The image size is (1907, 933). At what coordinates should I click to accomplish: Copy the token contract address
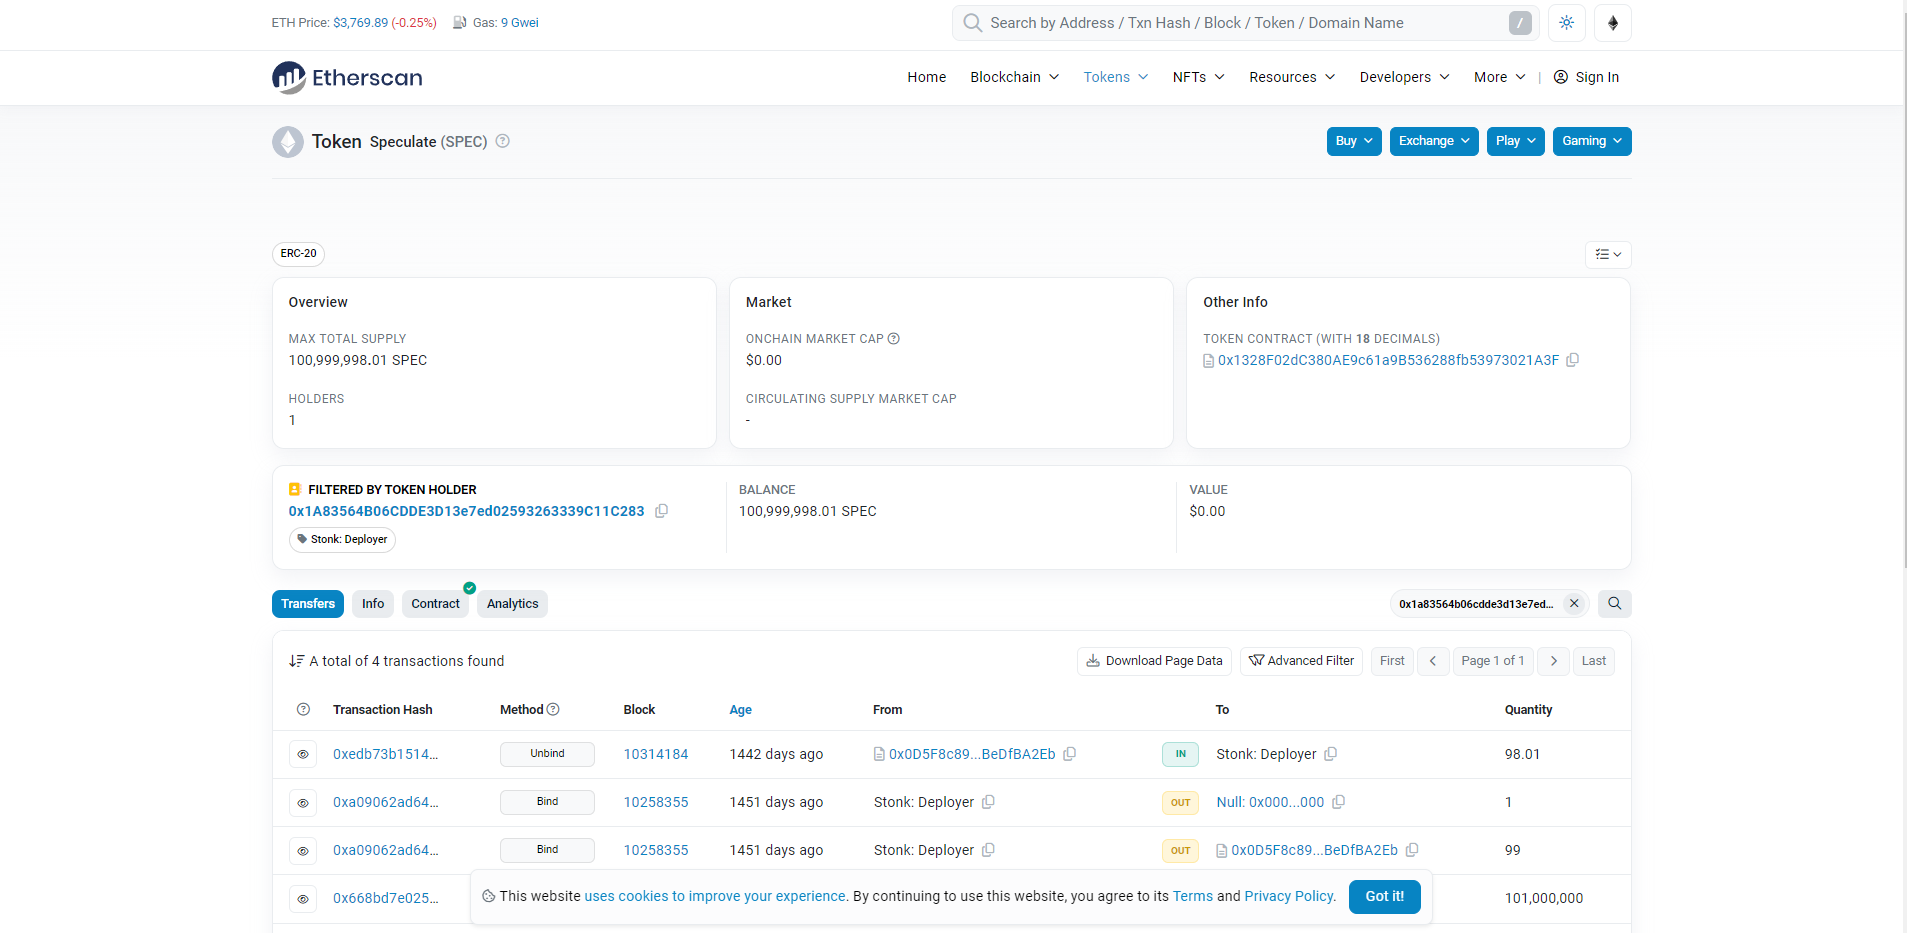[x=1572, y=360]
